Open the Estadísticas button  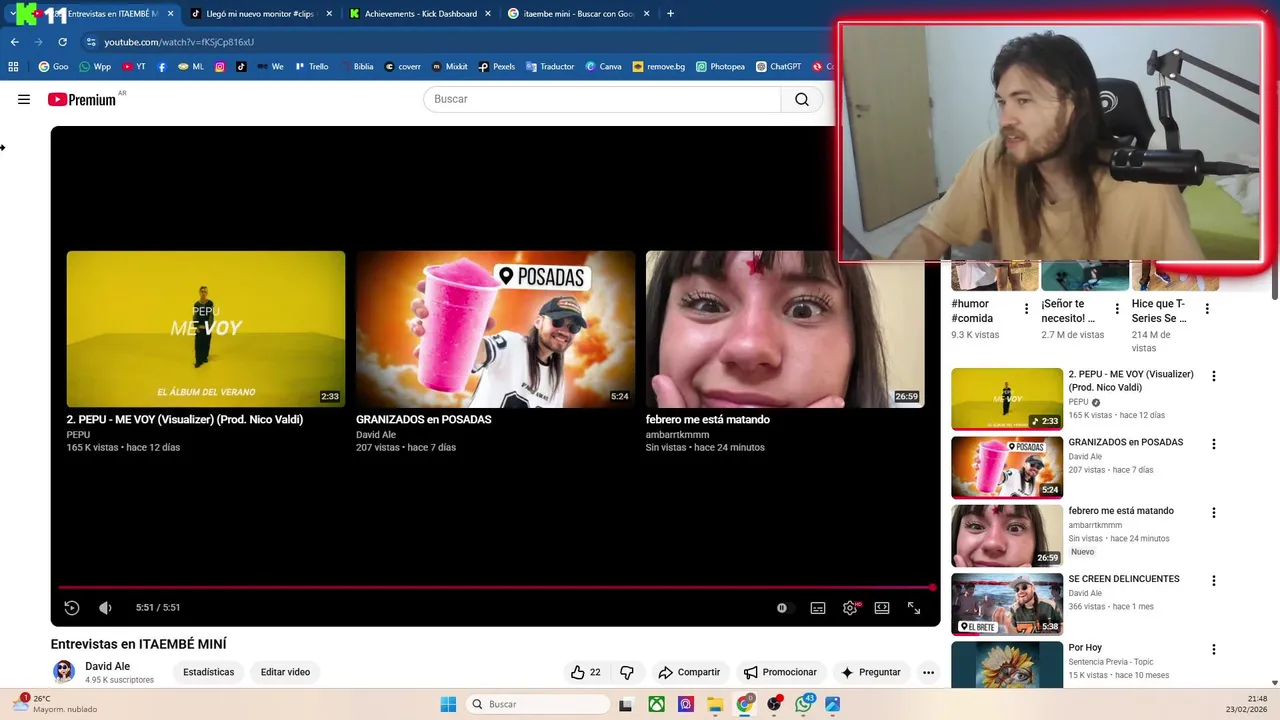(208, 672)
